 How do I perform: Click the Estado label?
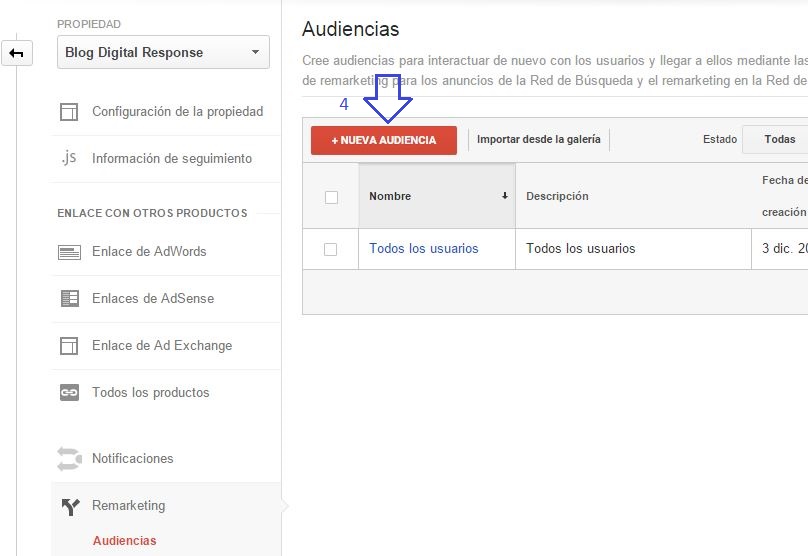click(720, 139)
